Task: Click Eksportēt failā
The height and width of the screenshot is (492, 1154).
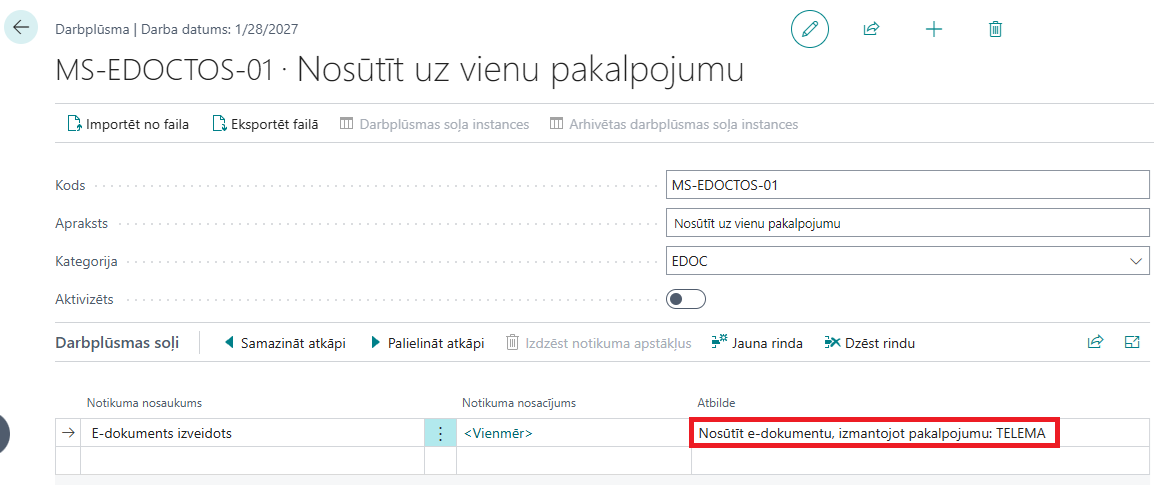Action: [265, 124]
